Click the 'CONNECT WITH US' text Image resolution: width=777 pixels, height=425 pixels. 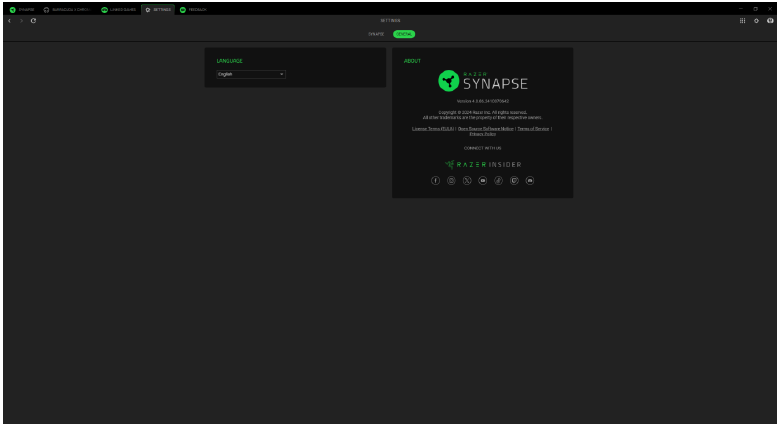click(x=483, y=148)
